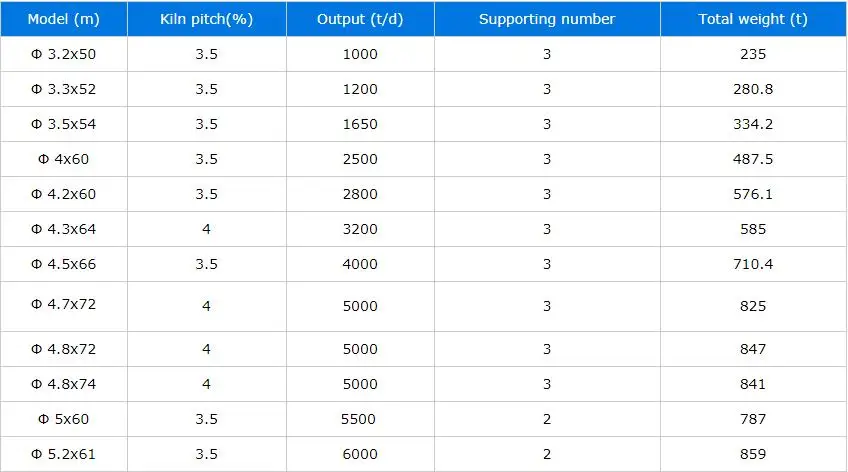
Task: Select the Φ 4.3x64 model row label
Action: (x=62, y=229)
